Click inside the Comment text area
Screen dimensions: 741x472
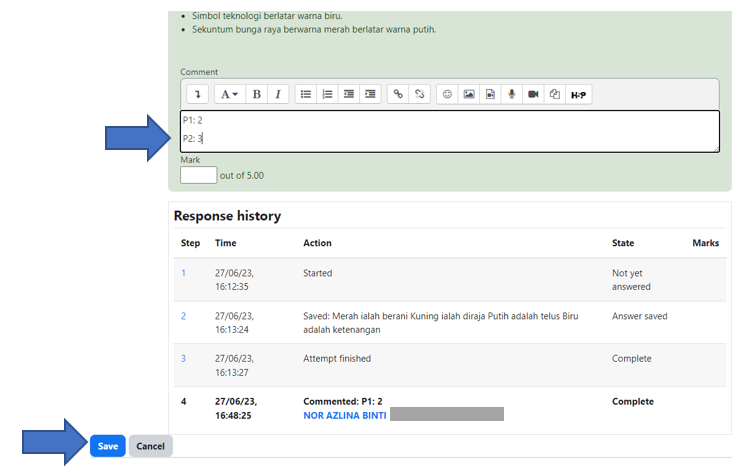pos(450,130)
